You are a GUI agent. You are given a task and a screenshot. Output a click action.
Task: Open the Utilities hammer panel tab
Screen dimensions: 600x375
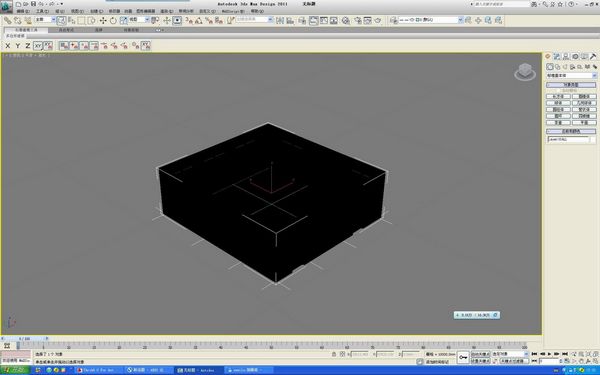point(593,56)
